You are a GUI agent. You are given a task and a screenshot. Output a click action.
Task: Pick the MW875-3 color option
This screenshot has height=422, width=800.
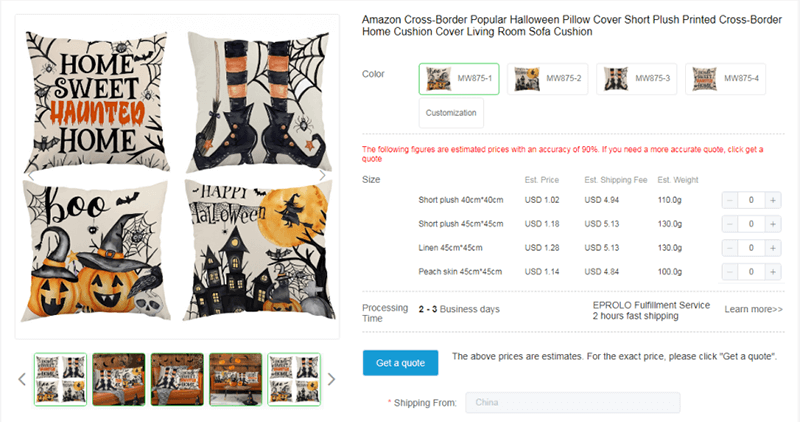(x=636, y=79)
